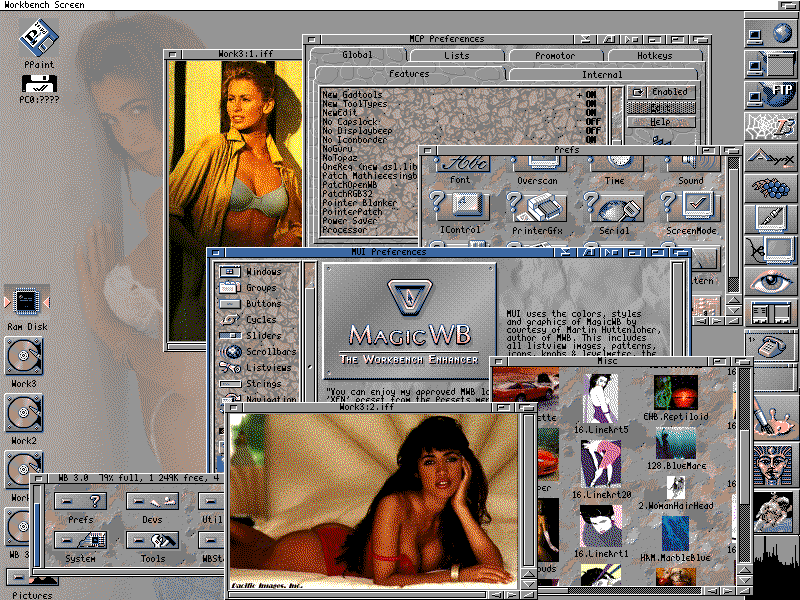
Task: Select Pointer Blanker feature row
Action: pyautogui.click(x=370, y=203)
